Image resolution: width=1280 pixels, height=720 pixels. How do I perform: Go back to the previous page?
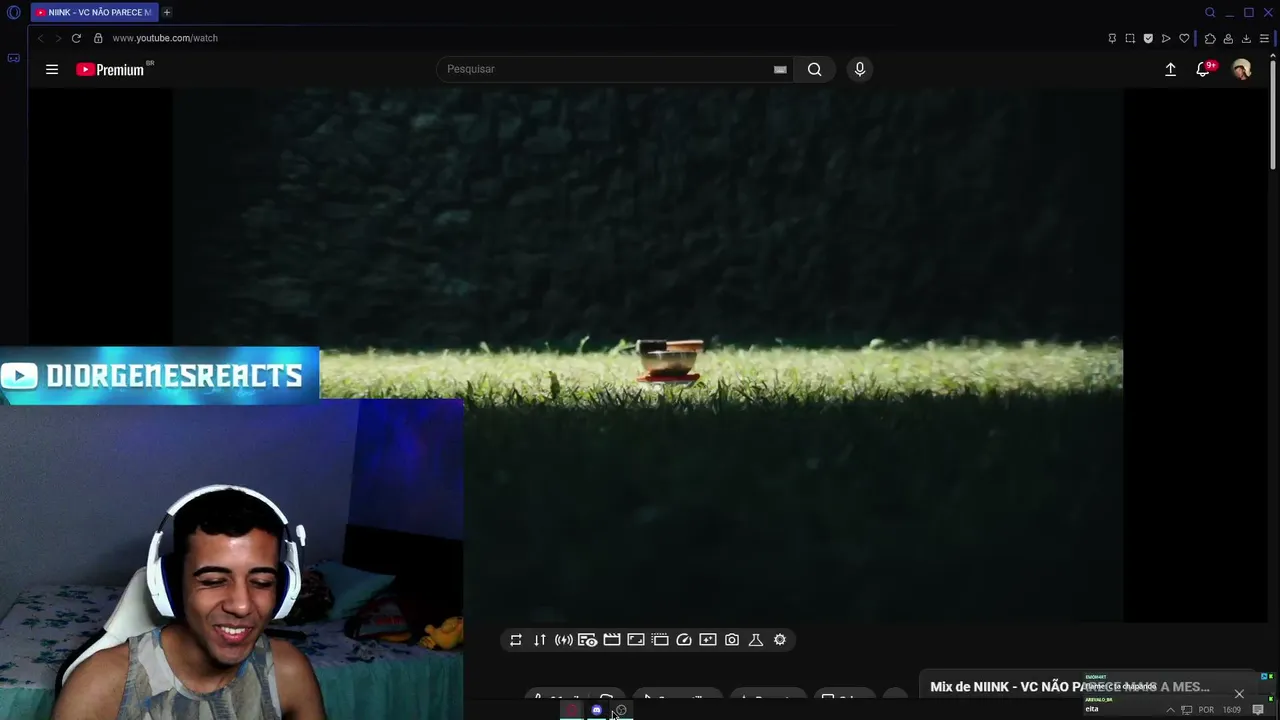(40, 38)
